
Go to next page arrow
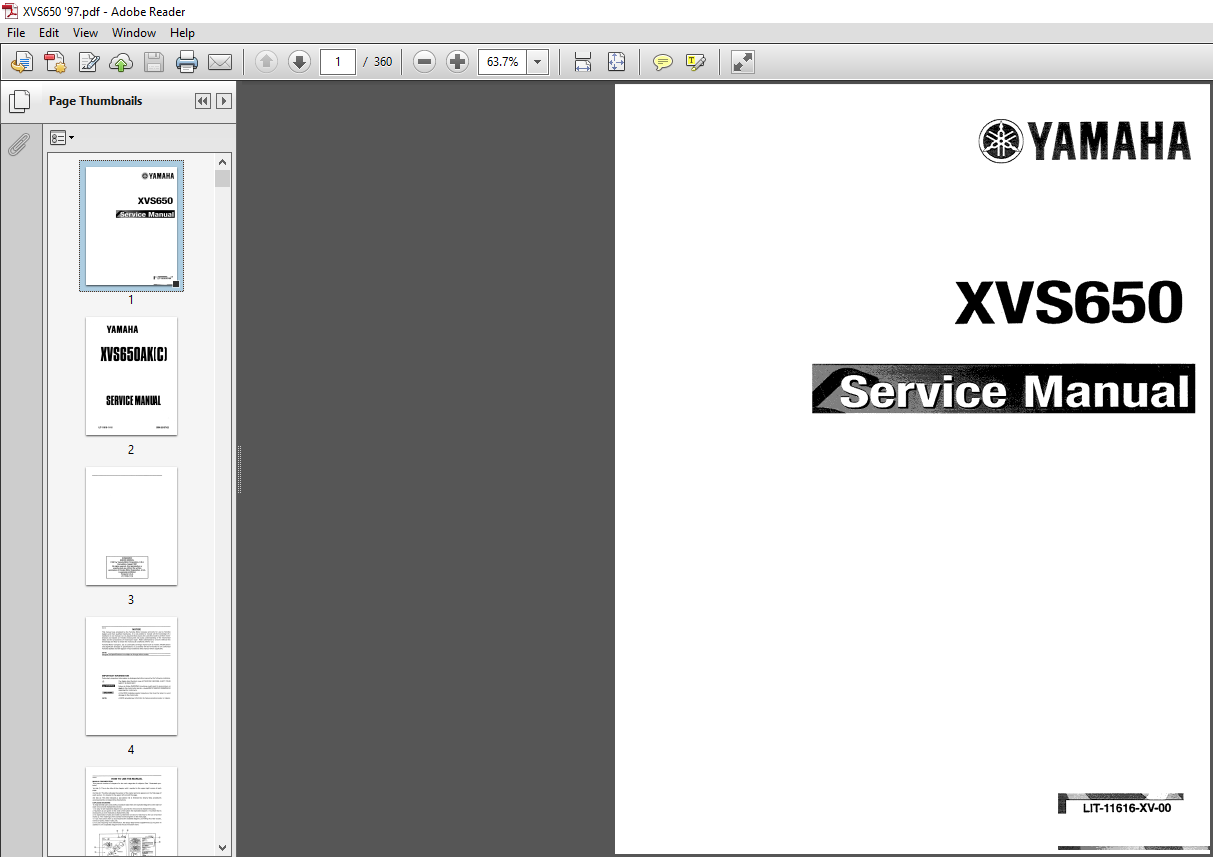tap(299, 62)
